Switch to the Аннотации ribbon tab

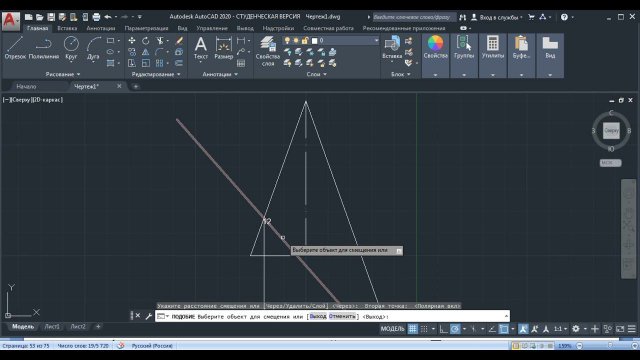click(100, 28)
